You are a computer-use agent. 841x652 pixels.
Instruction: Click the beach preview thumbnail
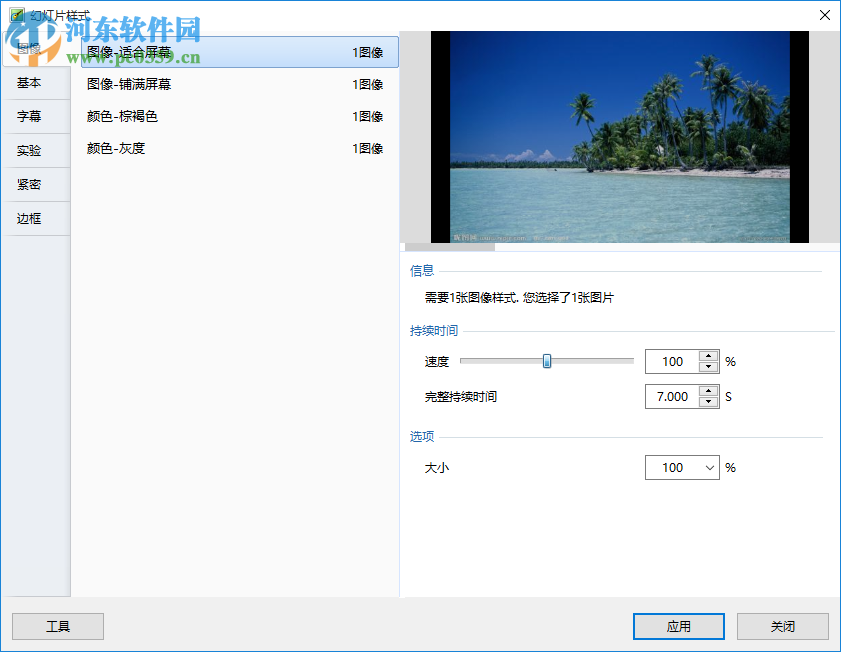(620, 137)
